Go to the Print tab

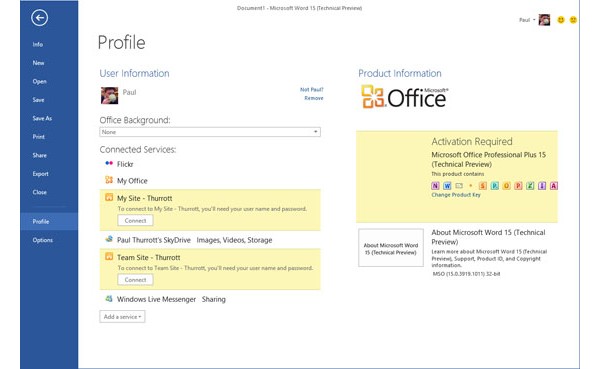[39, 137]
